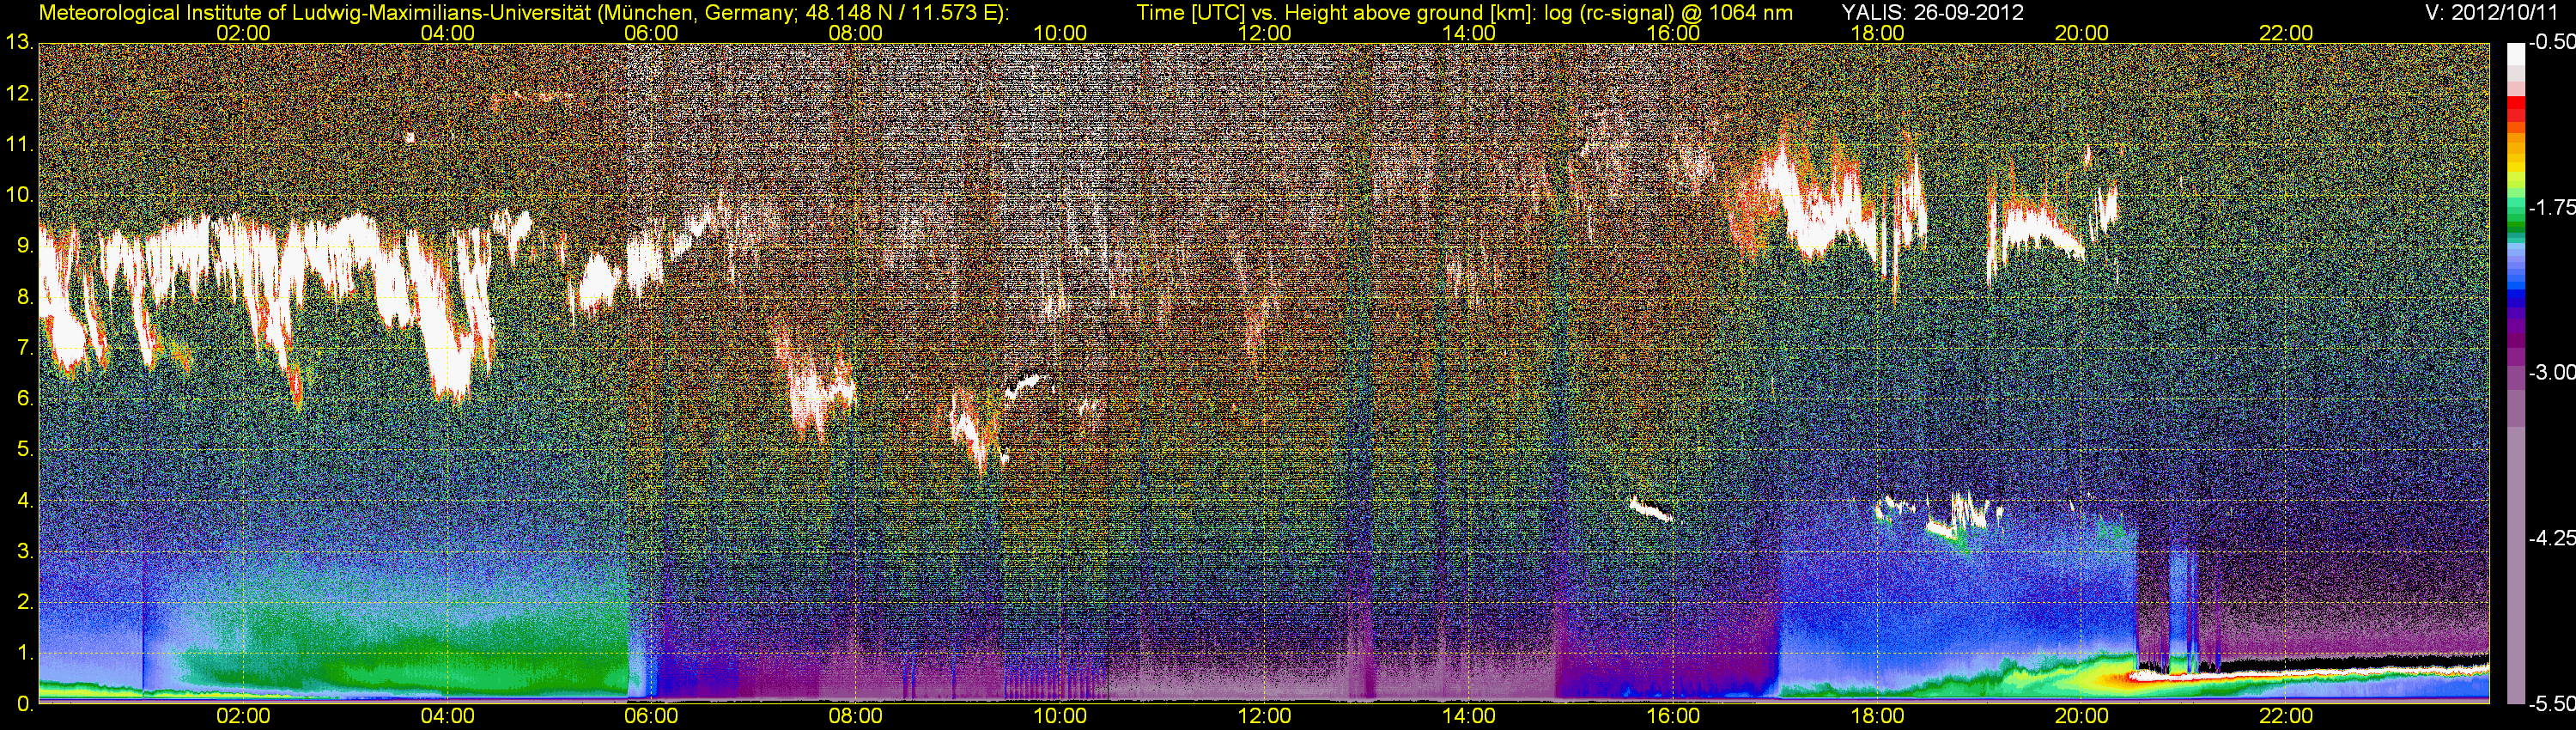This screenshot has width=2576, height=730.
Task: Click the -5.50 color scale value
Action: click(2551, 704)
